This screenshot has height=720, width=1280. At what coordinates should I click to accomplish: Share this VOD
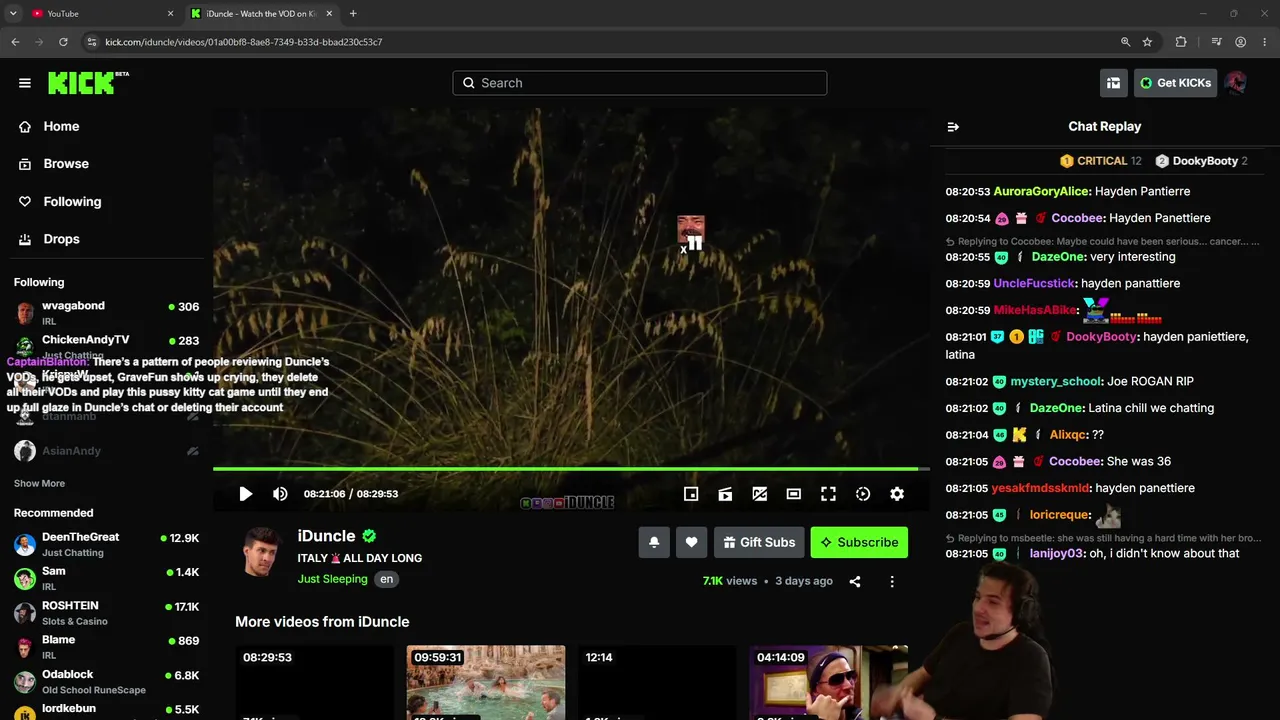point(855,581)
